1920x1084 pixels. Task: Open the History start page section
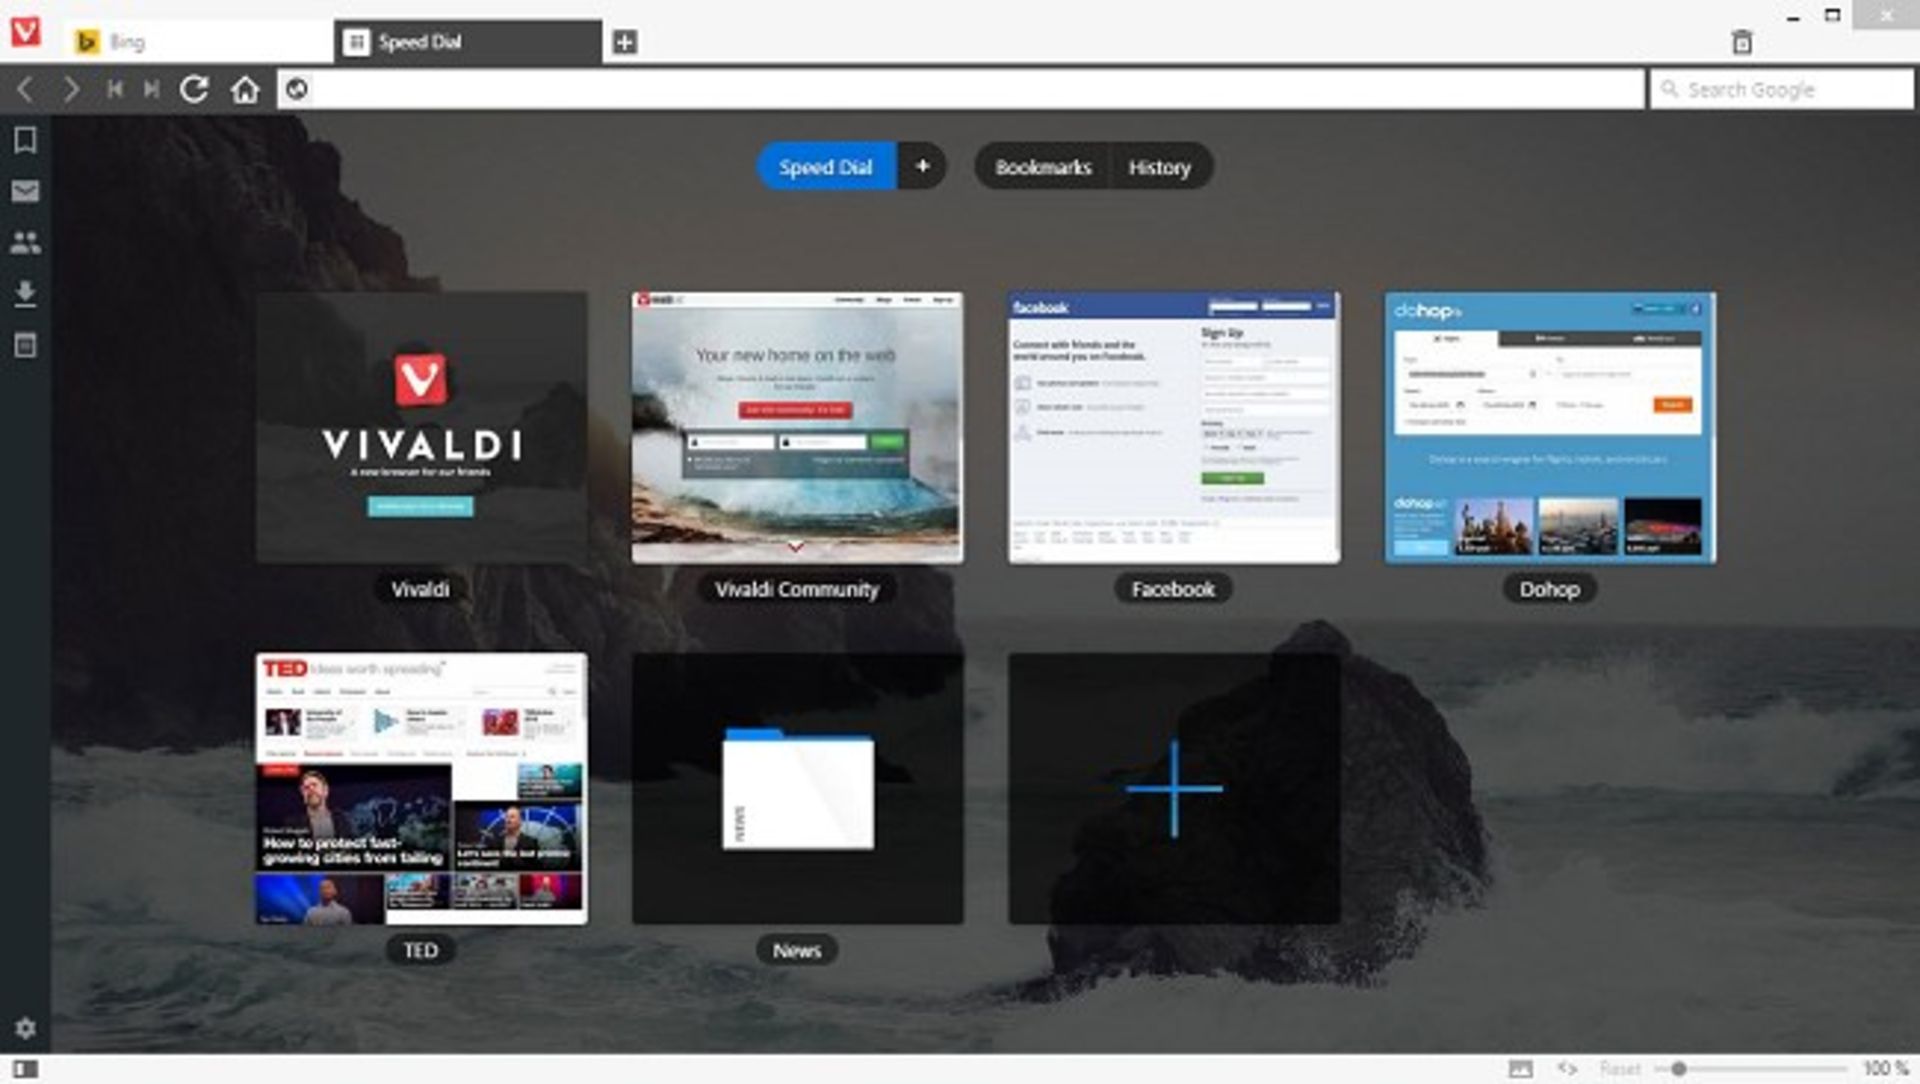[1160, 167]
